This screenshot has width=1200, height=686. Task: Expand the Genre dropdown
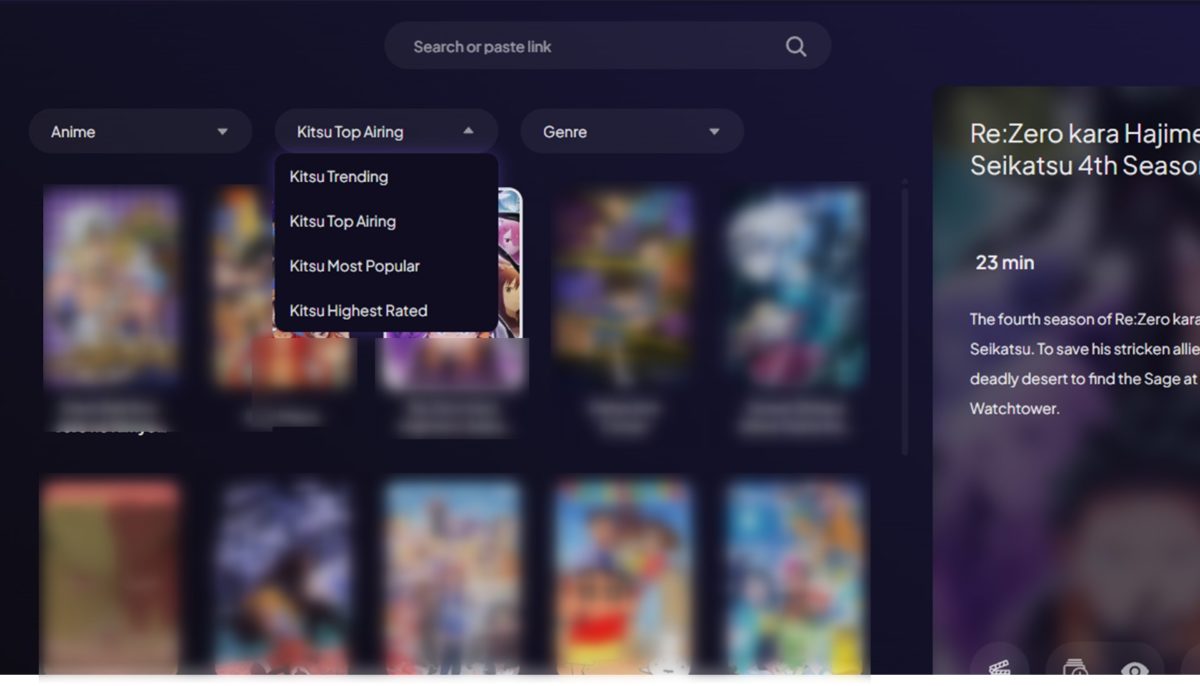(x=632, y=131)
